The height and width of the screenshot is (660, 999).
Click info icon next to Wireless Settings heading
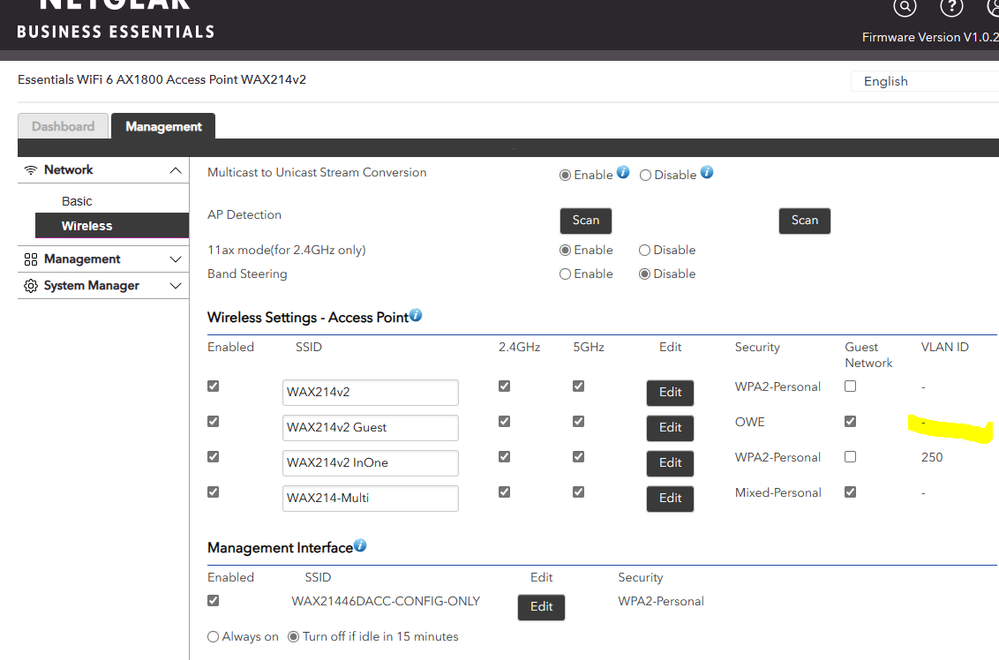(x=416, y=316)
